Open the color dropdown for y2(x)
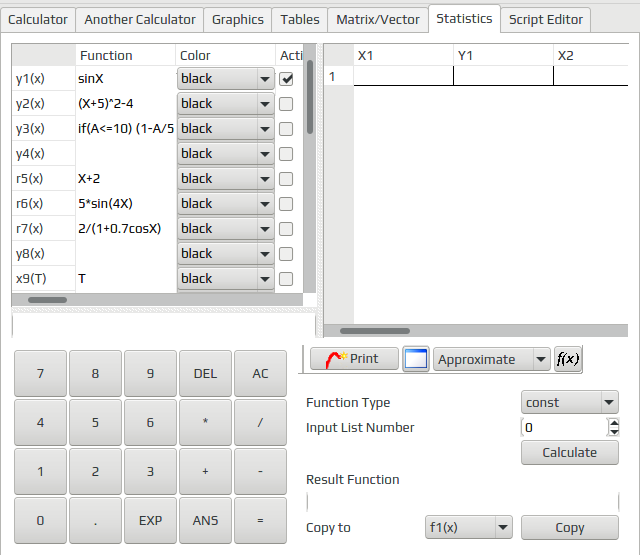Viewport: 640px width, 555px height. pyautogui.click(x=225, y=104)
